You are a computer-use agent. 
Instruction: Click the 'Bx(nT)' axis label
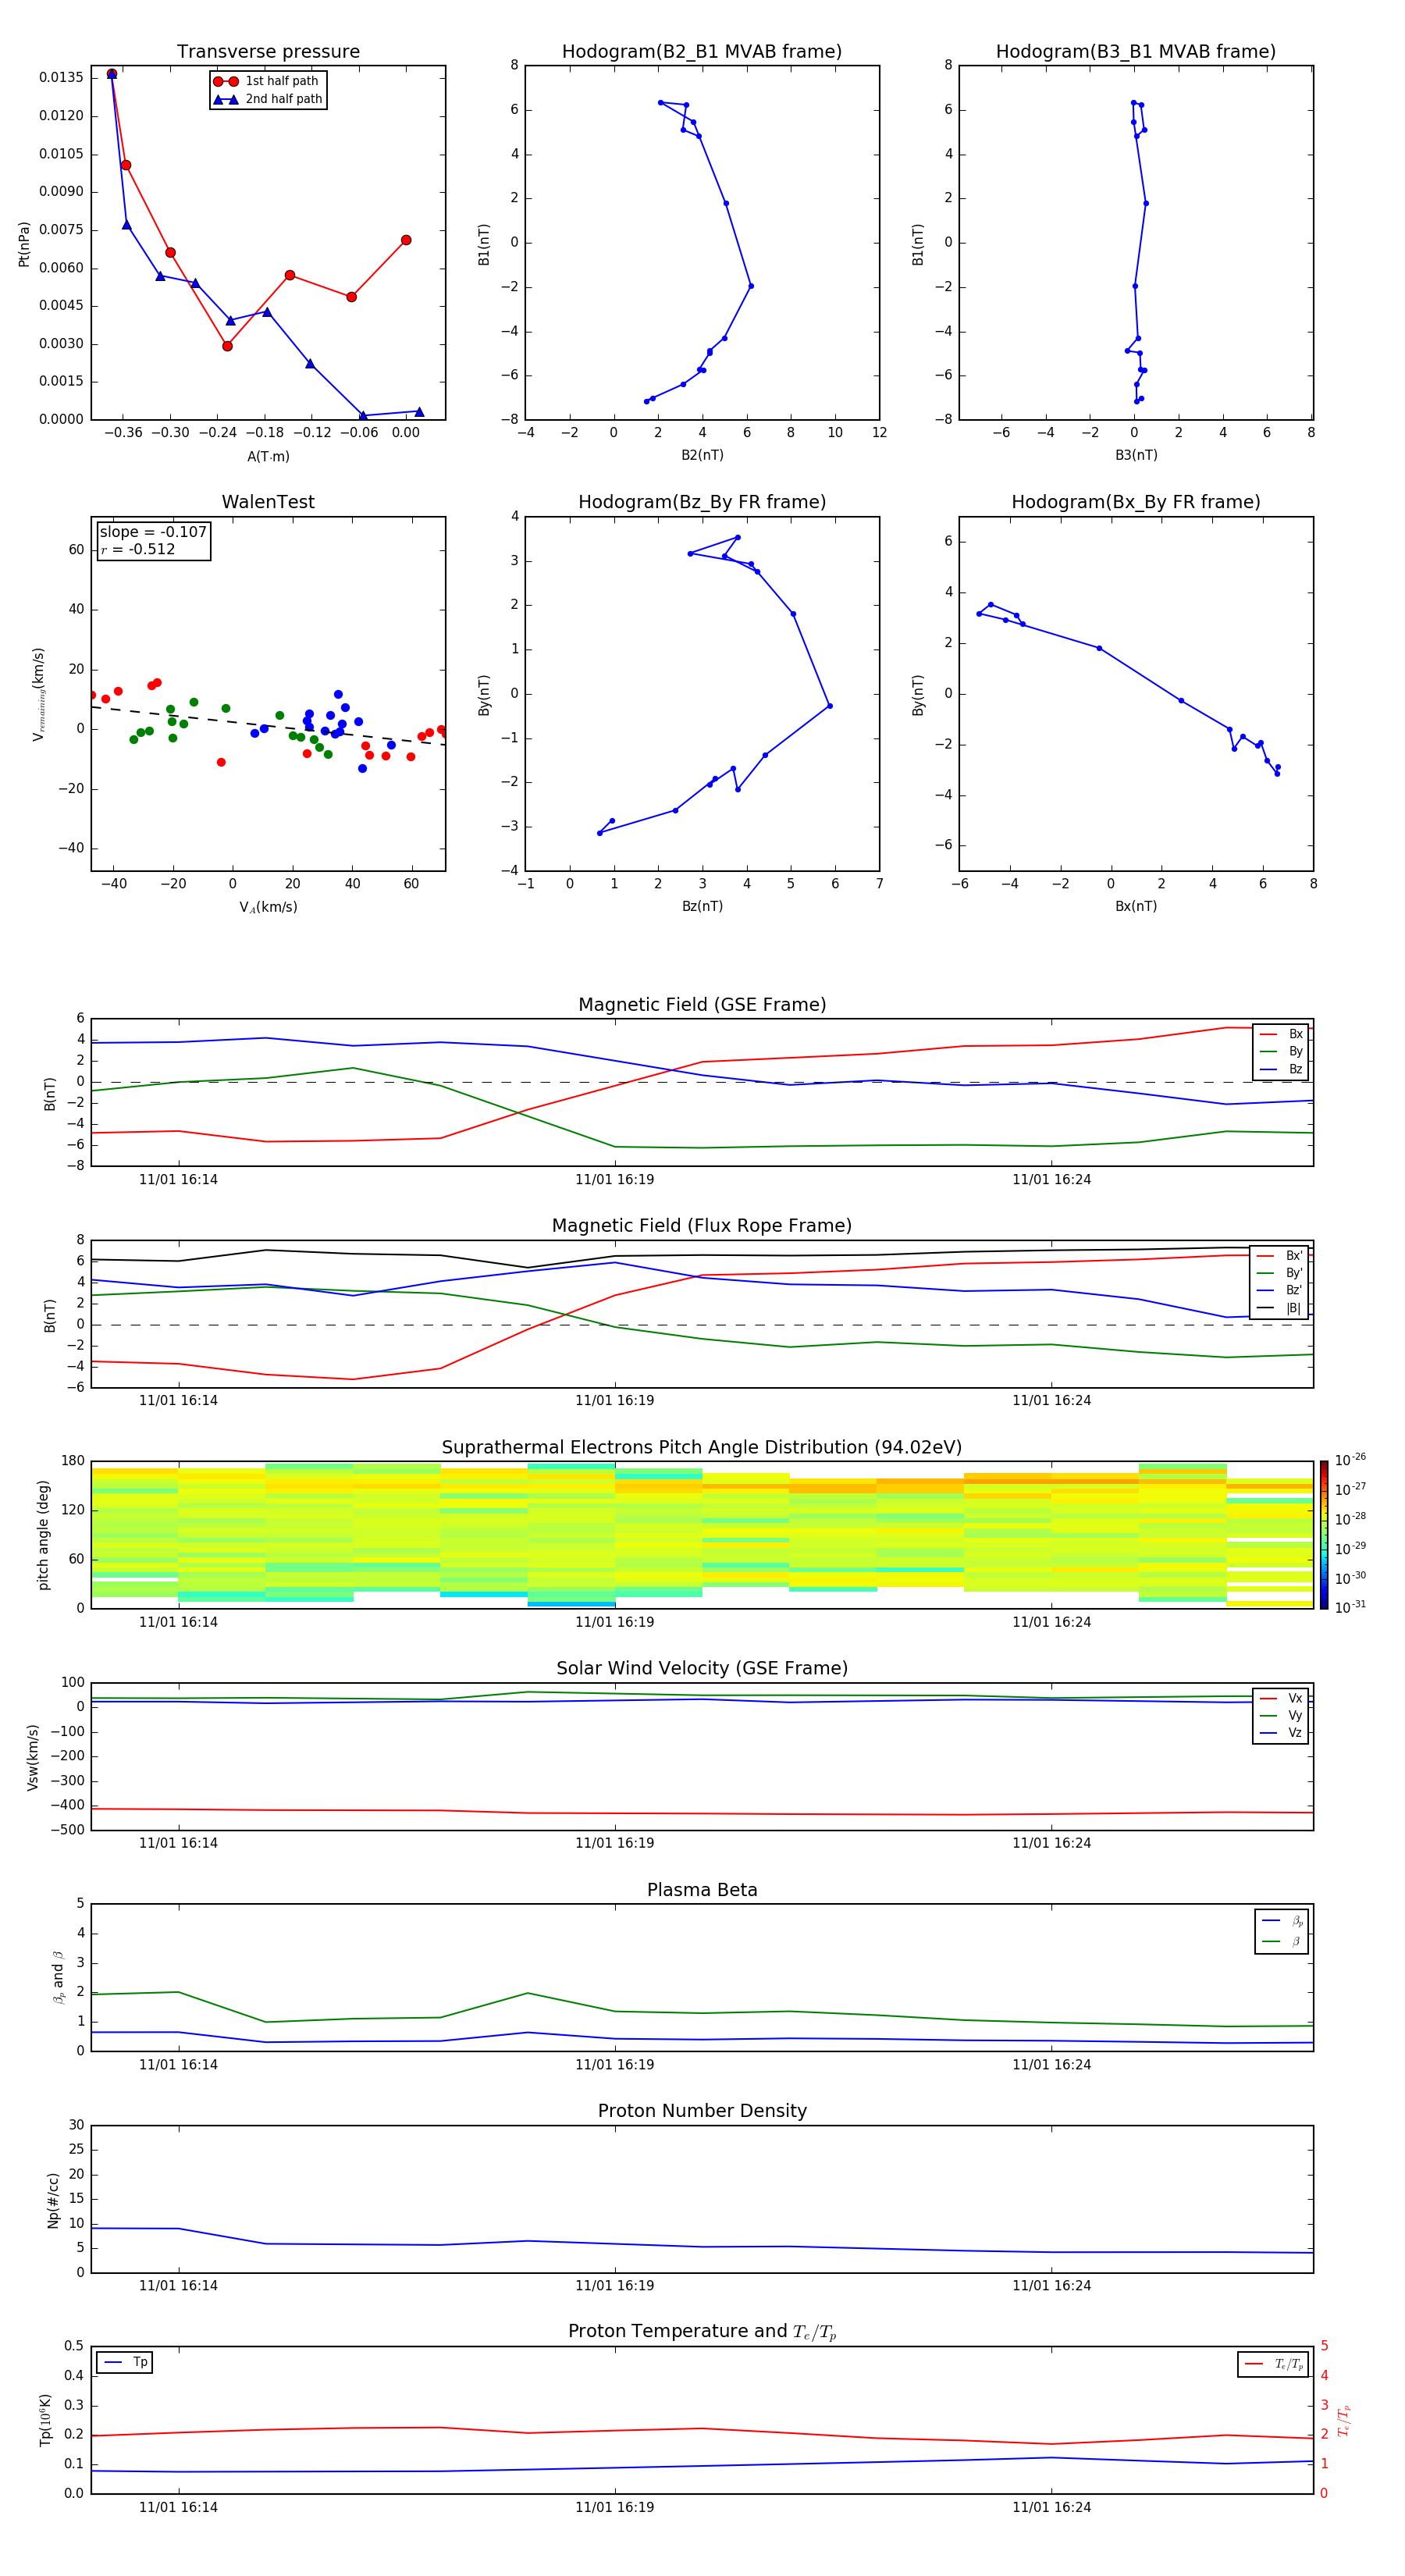(x=1136, y=906)
